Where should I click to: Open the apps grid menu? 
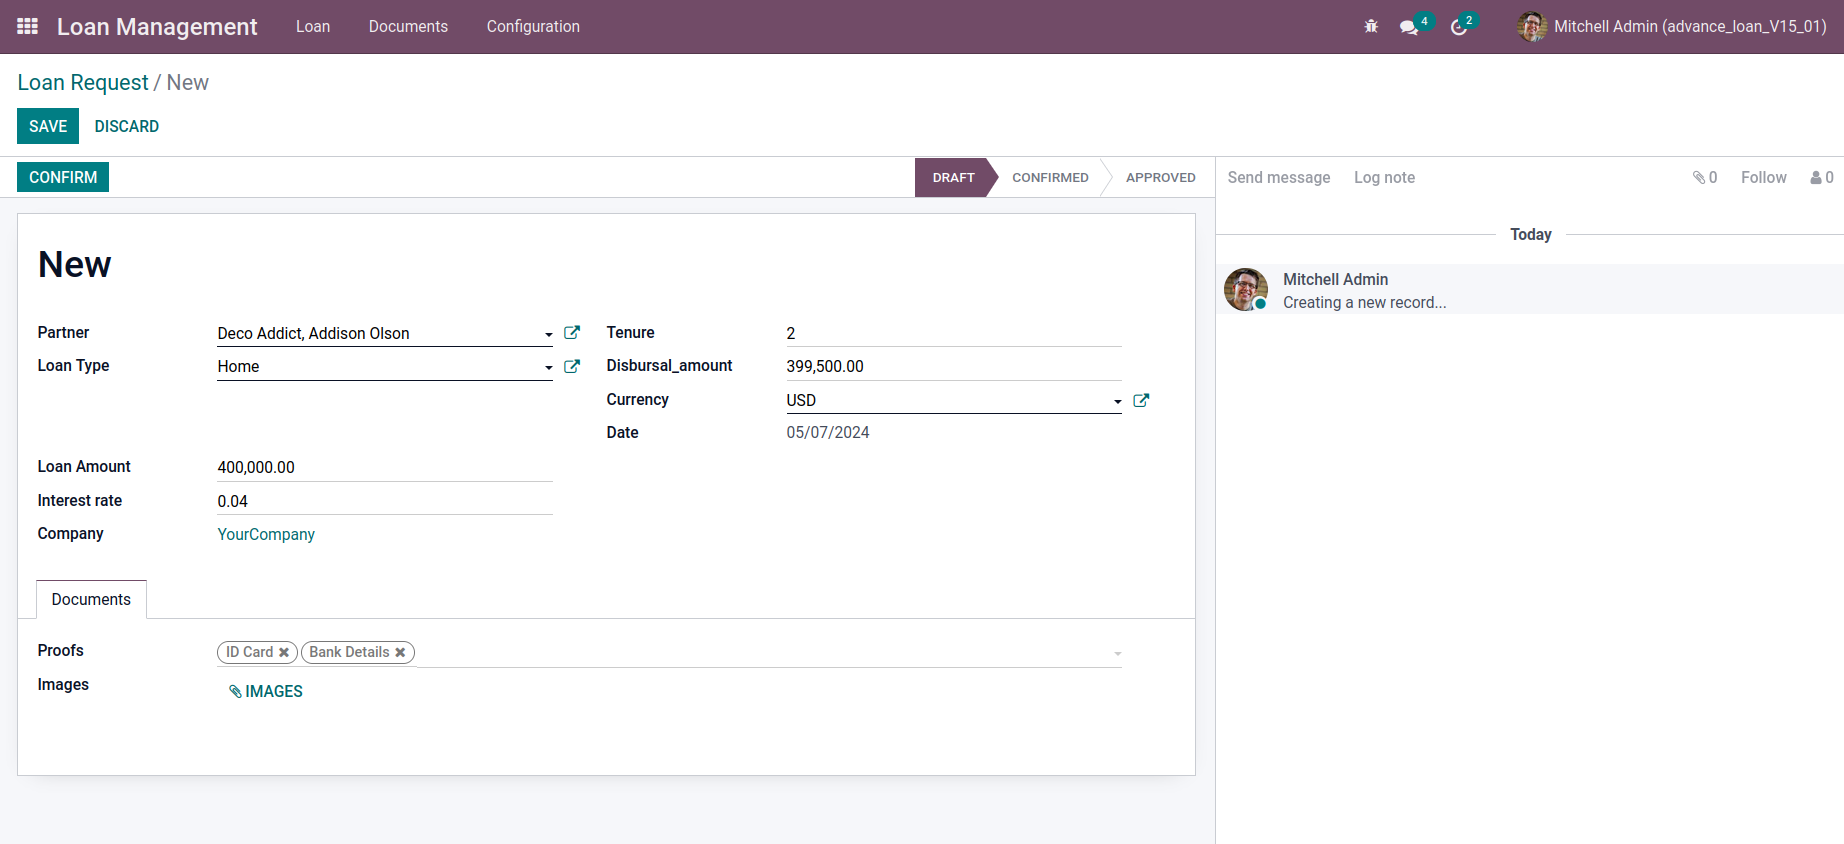27,26
